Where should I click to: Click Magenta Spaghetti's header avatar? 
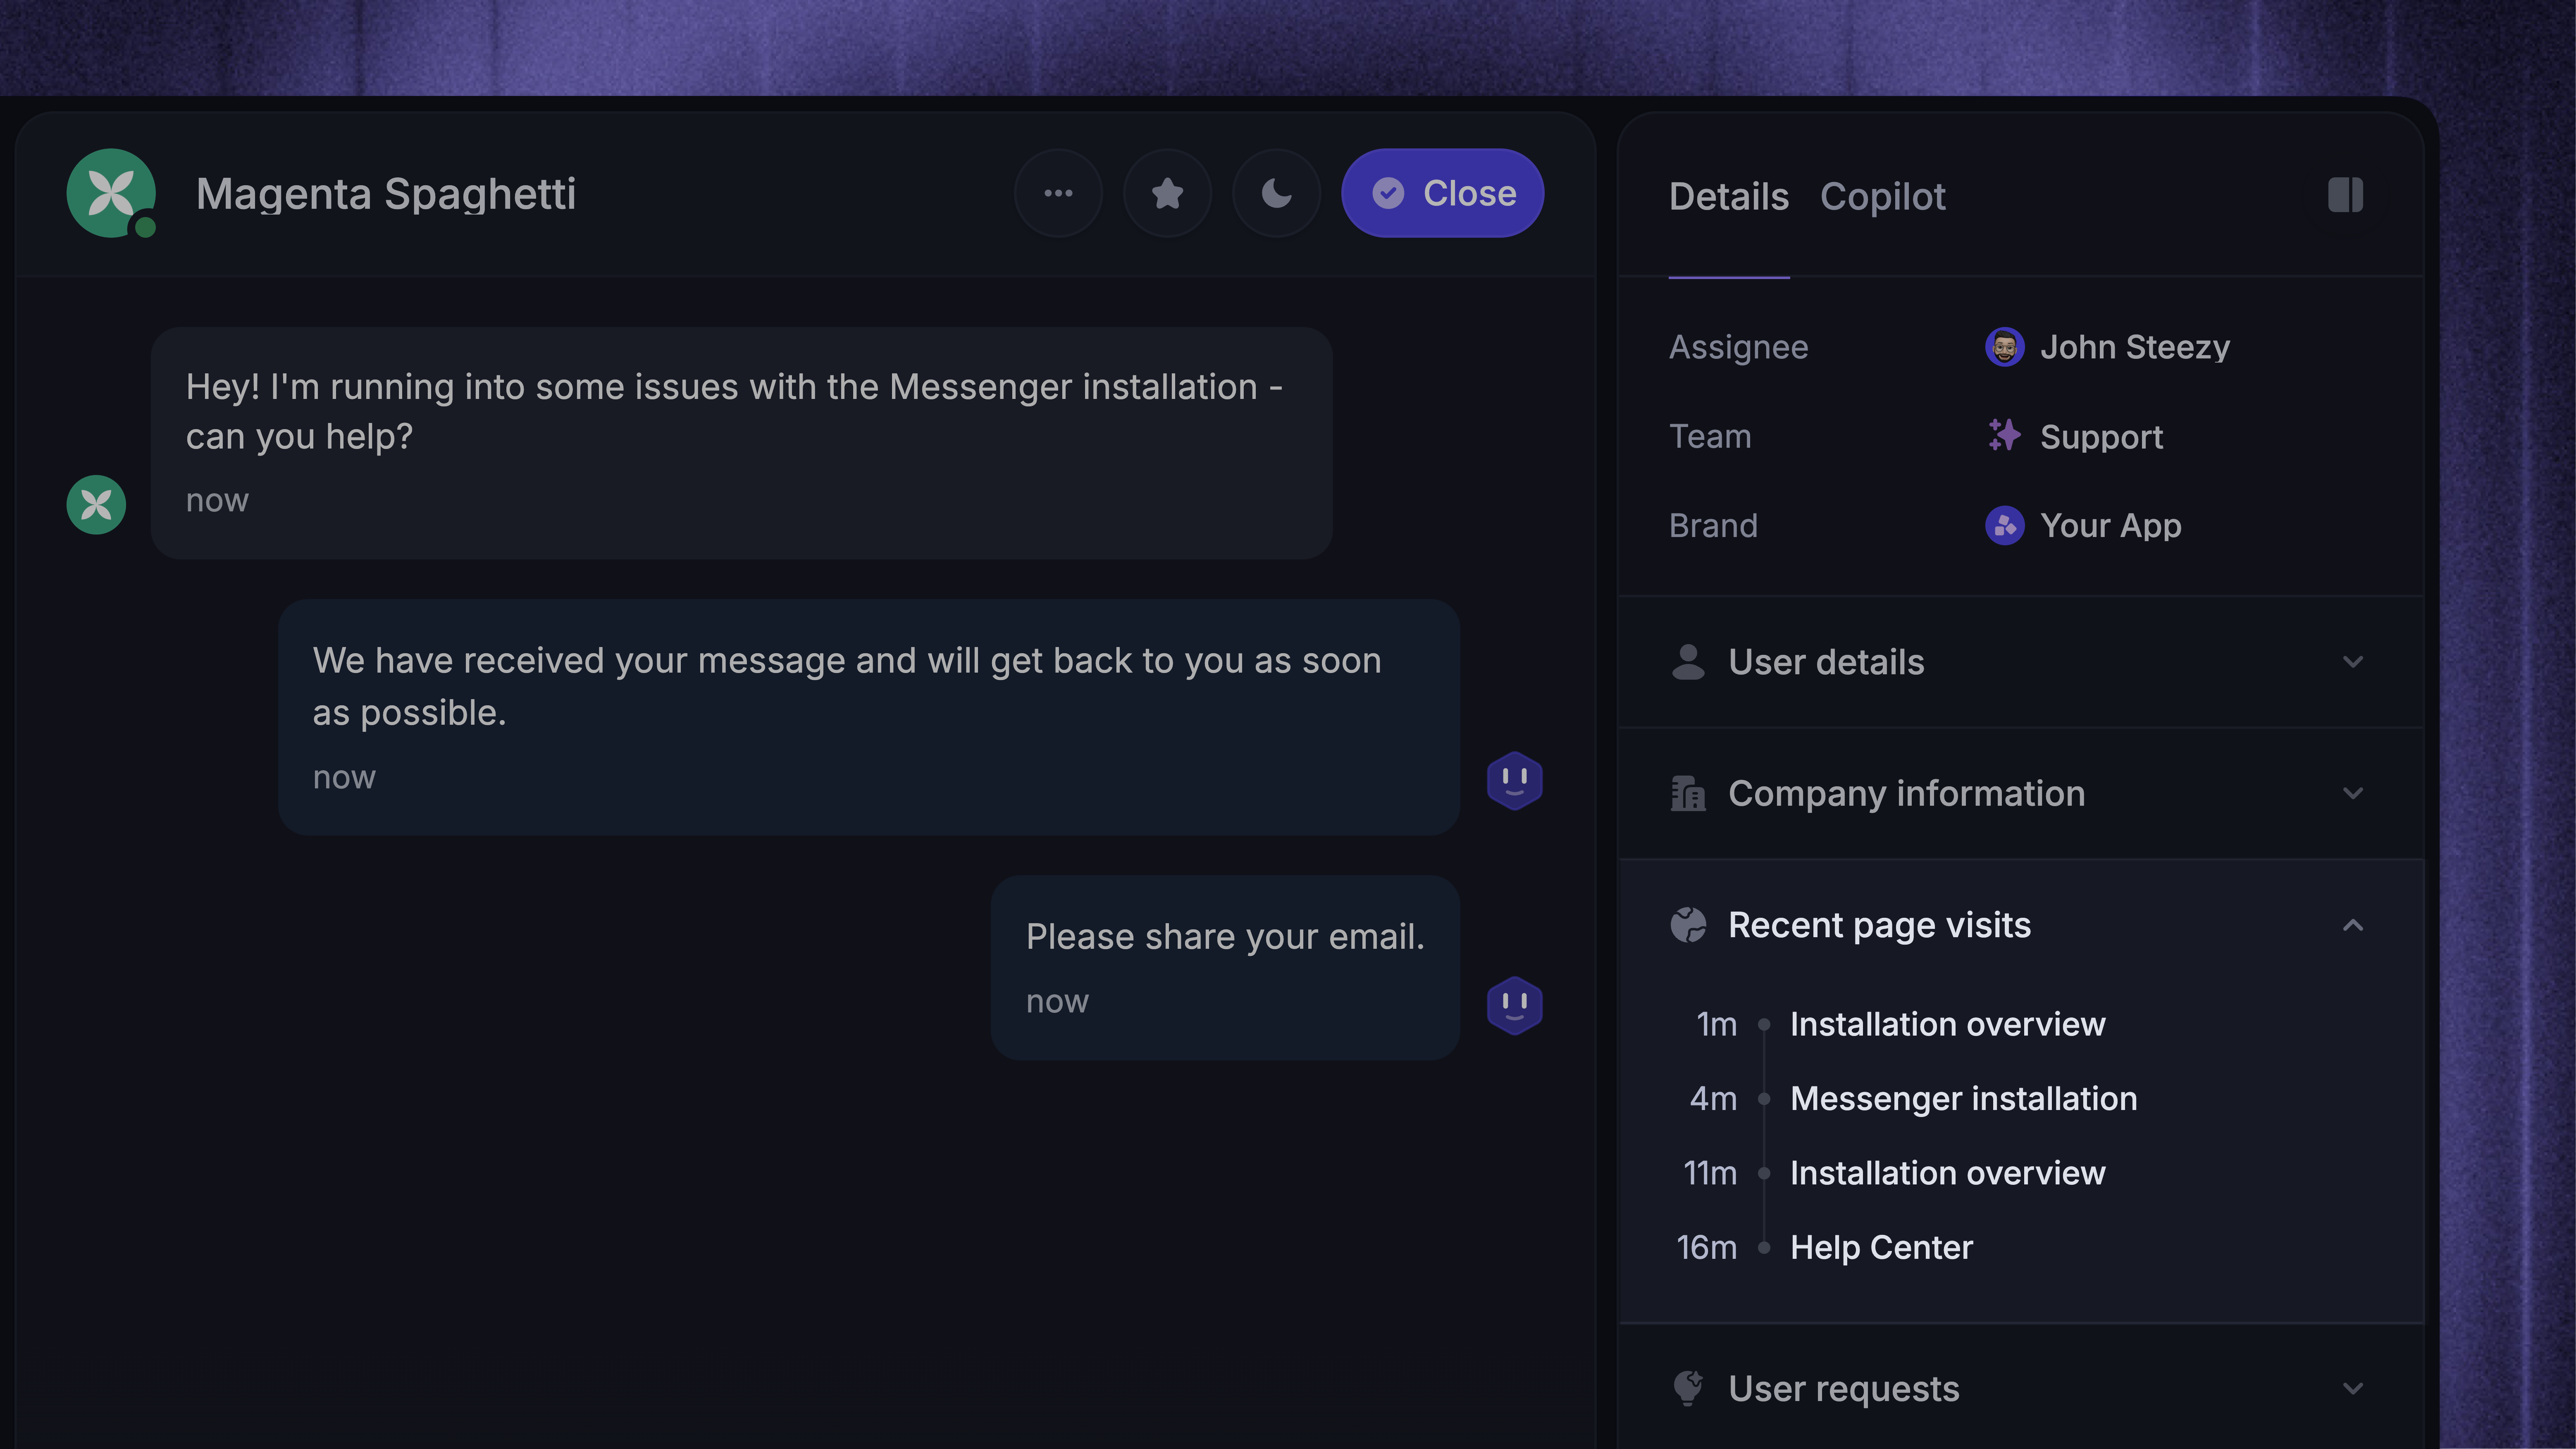click(111, 193)
